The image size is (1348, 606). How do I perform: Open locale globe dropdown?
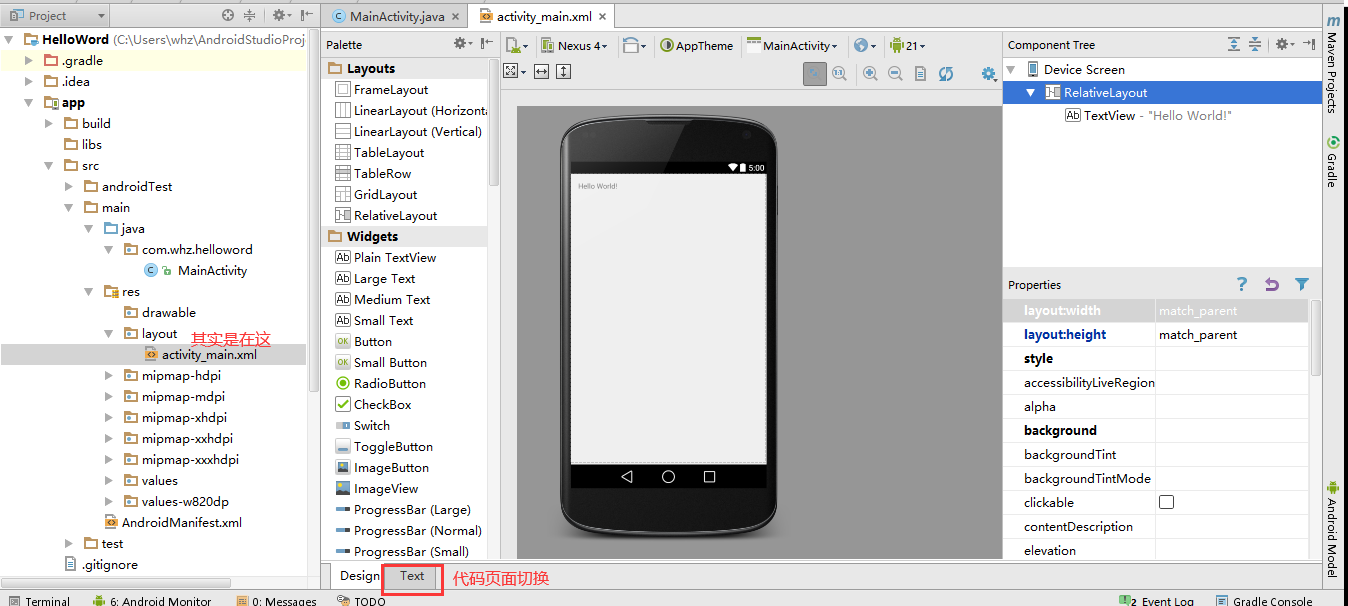(864, 45)
